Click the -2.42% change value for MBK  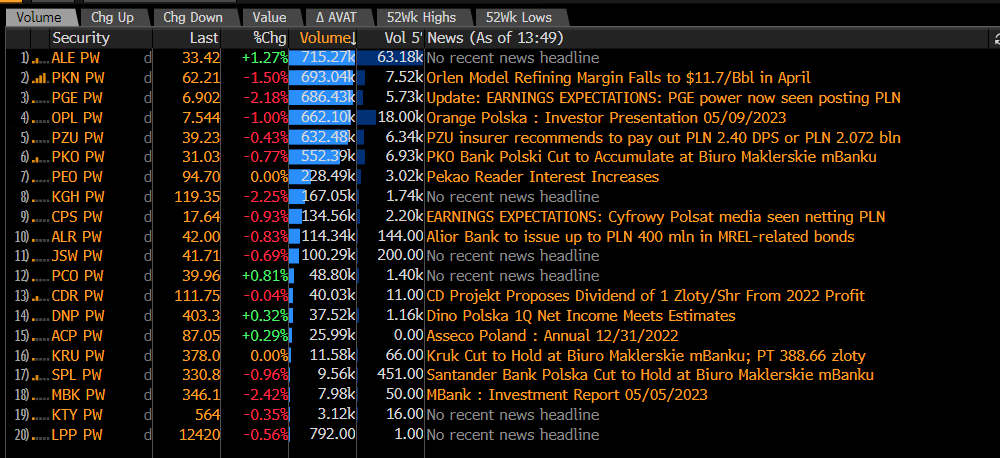(x=266, y=395)
